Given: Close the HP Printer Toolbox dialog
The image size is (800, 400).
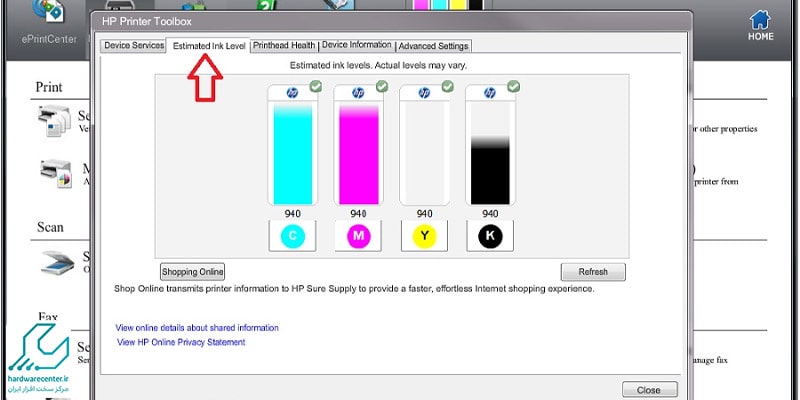Looking at the screenshot, I should coord(649,390).
